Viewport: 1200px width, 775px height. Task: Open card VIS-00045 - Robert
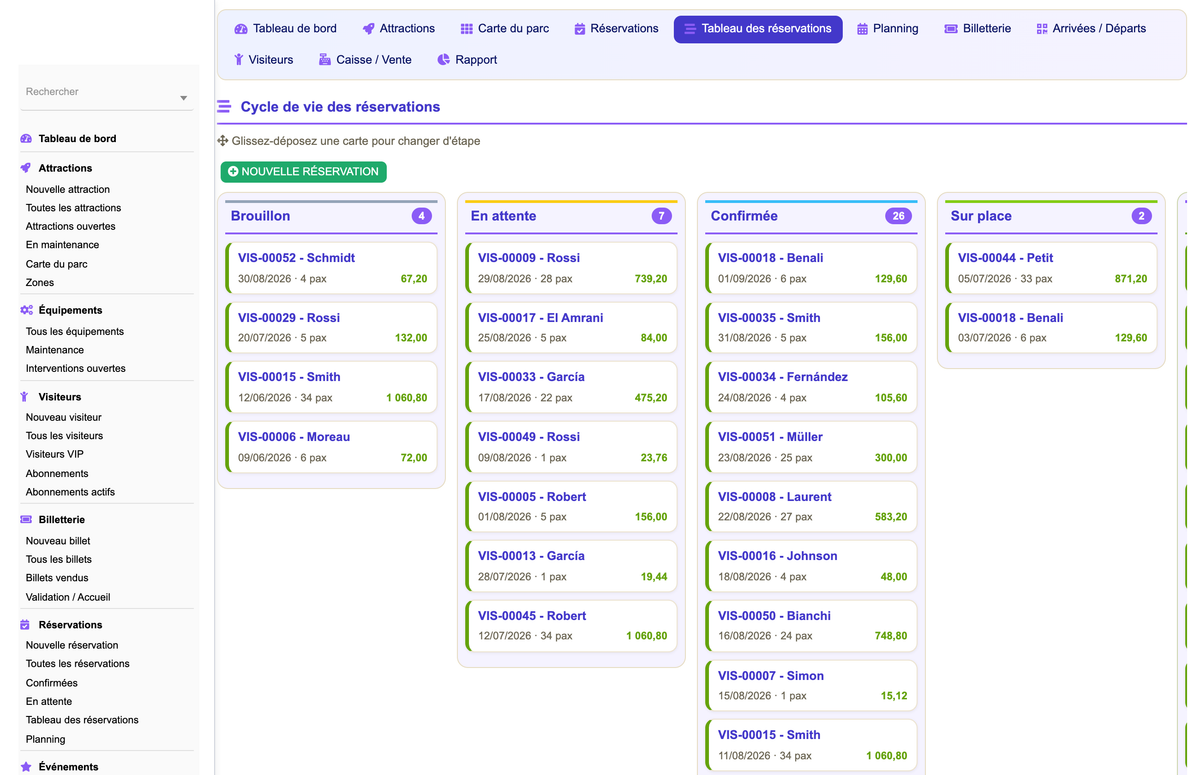[572, 626]
